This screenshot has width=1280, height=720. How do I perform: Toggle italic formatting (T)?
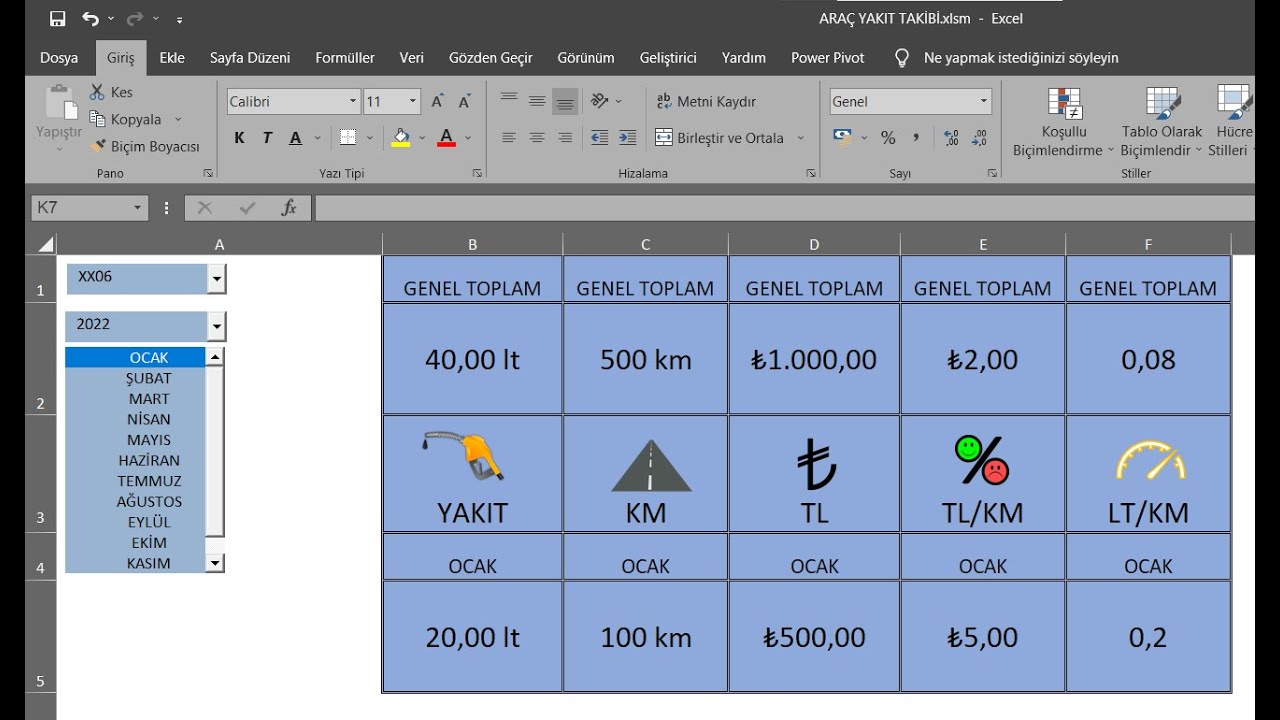click(267, 138)
